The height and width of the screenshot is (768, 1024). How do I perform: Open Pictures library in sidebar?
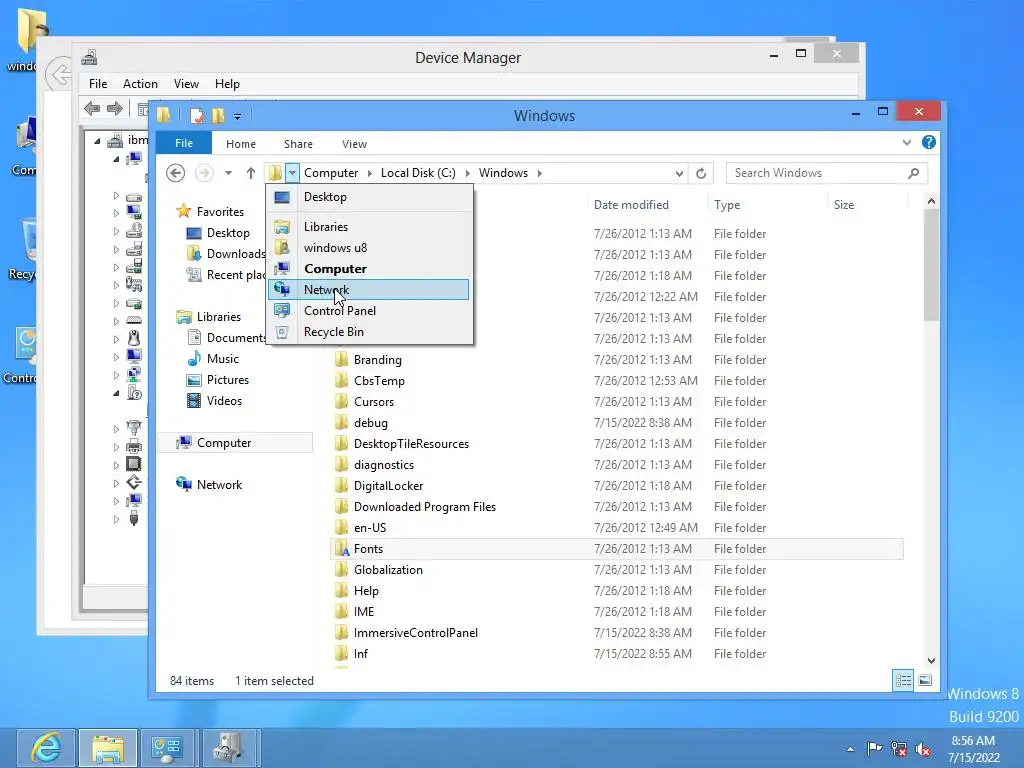(x=227, y=379)
